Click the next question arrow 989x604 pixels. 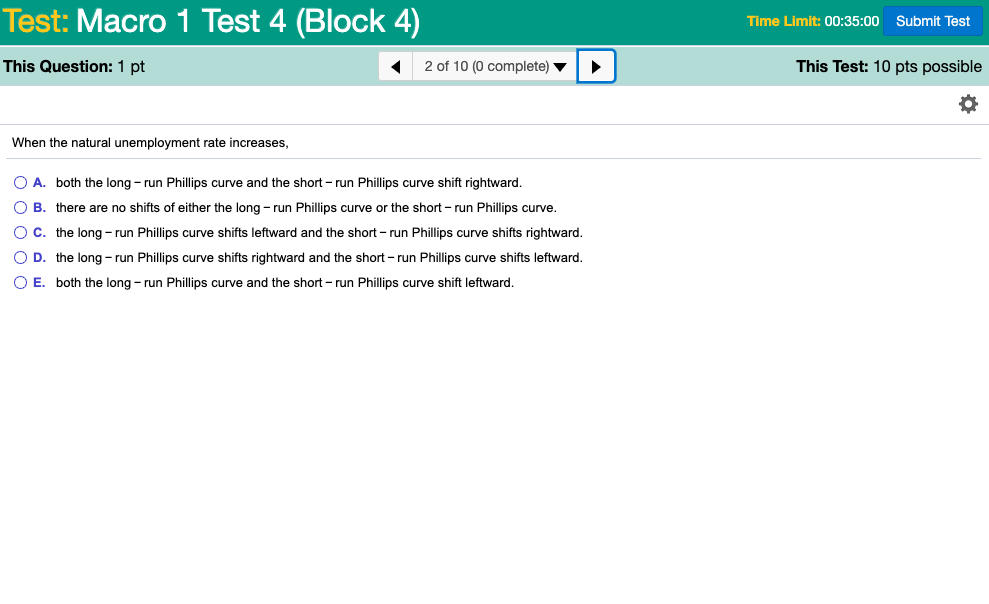tap(596, 65)
